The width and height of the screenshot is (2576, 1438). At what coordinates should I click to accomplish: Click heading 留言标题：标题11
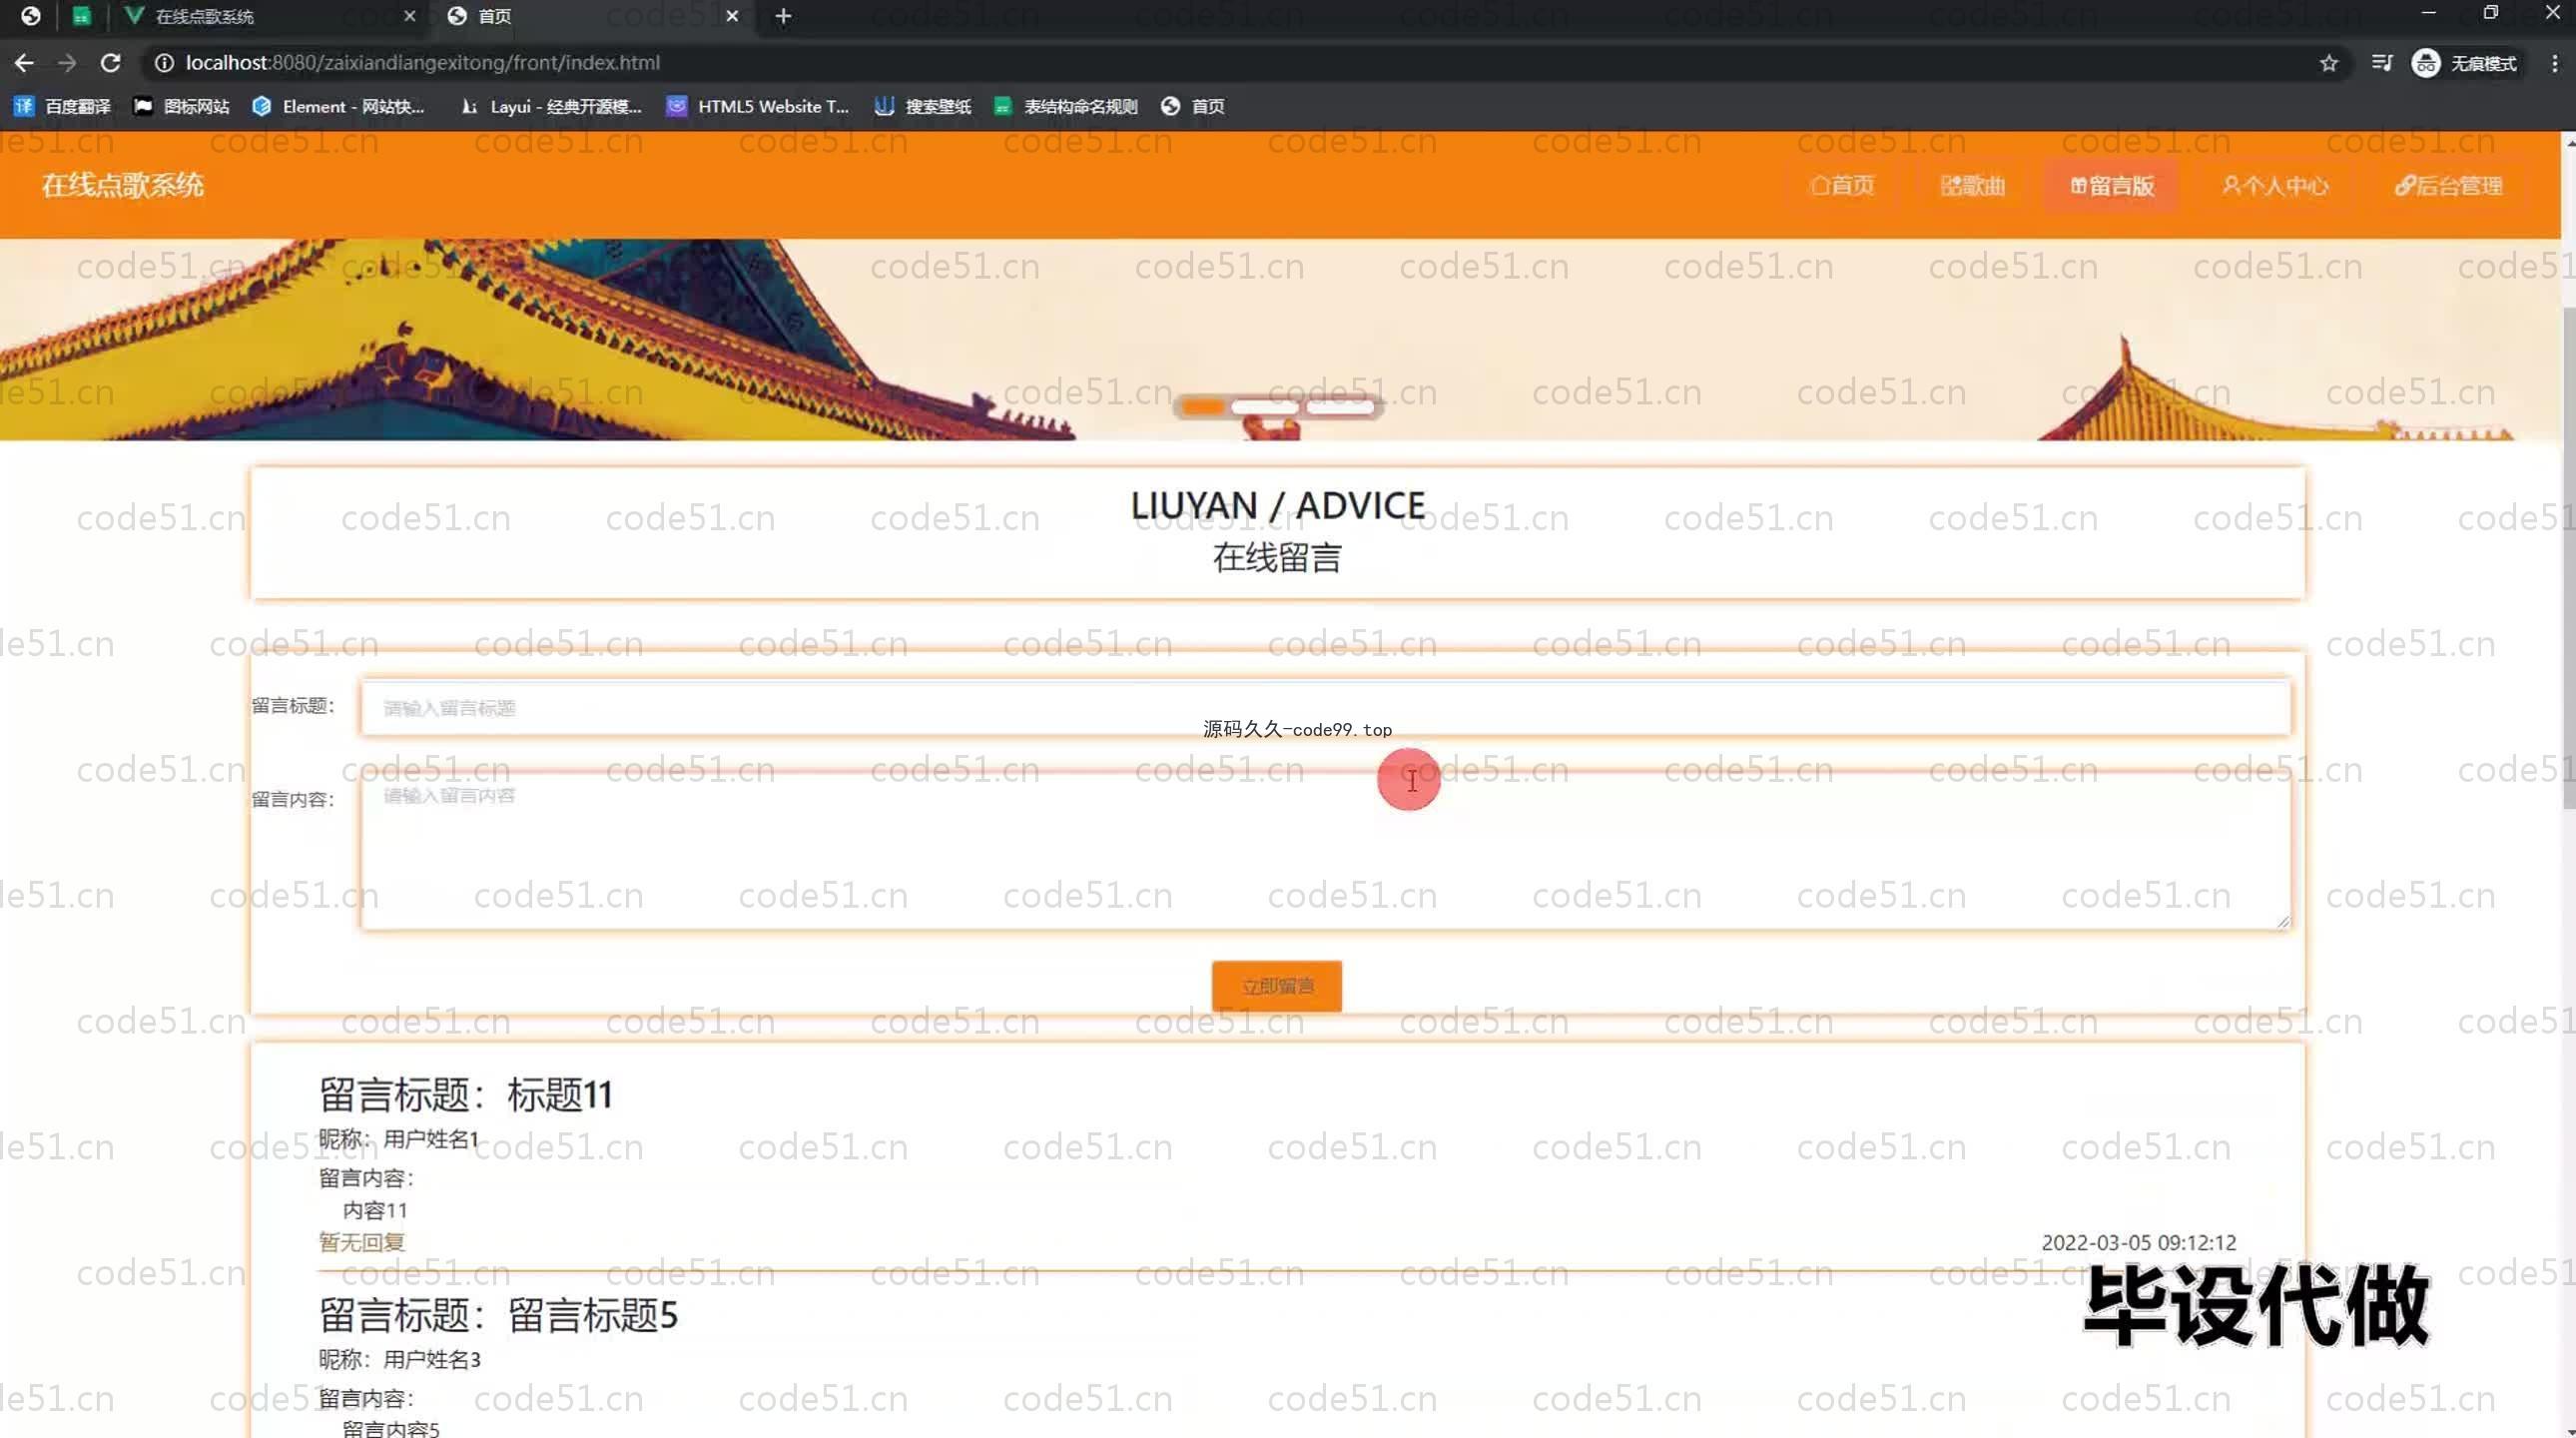pos(465,1094)
